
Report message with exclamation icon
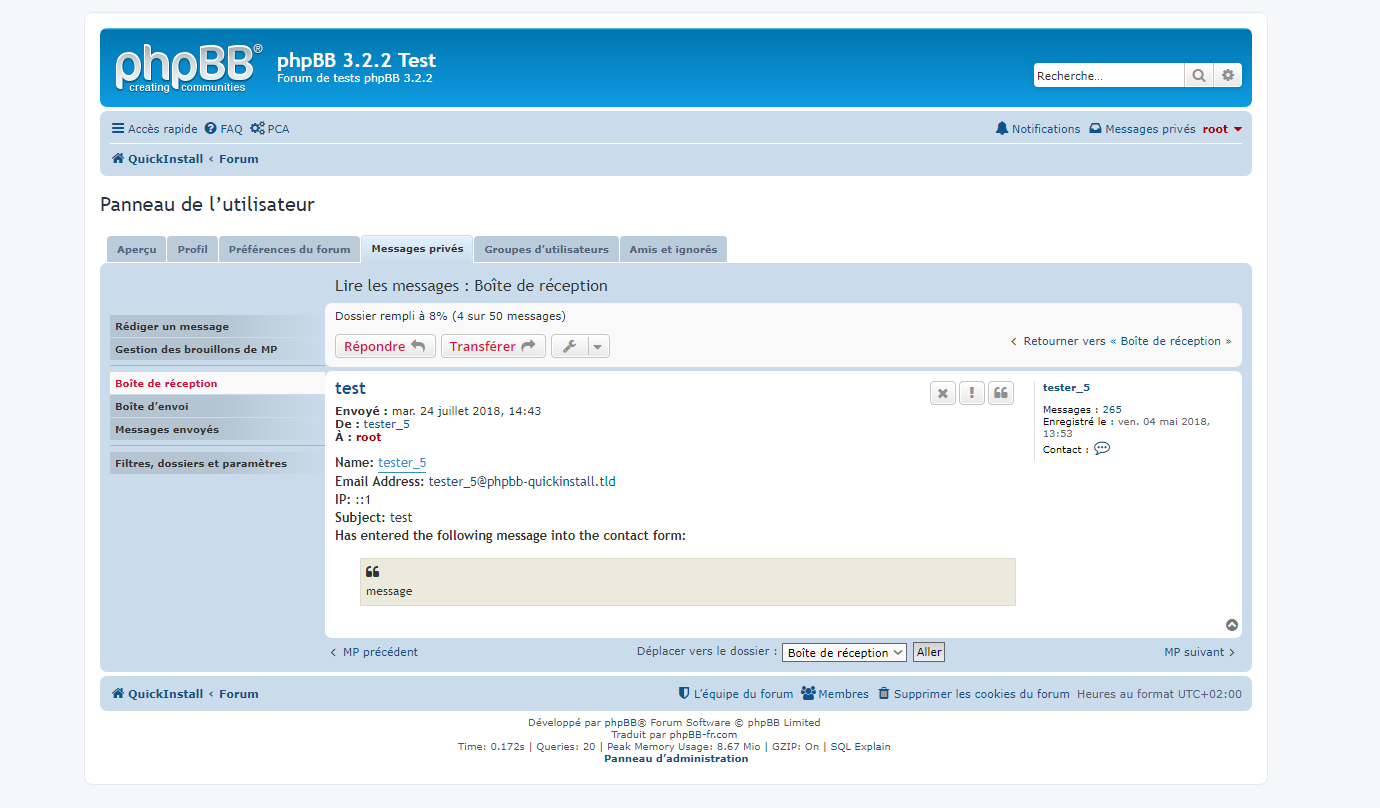971,393
